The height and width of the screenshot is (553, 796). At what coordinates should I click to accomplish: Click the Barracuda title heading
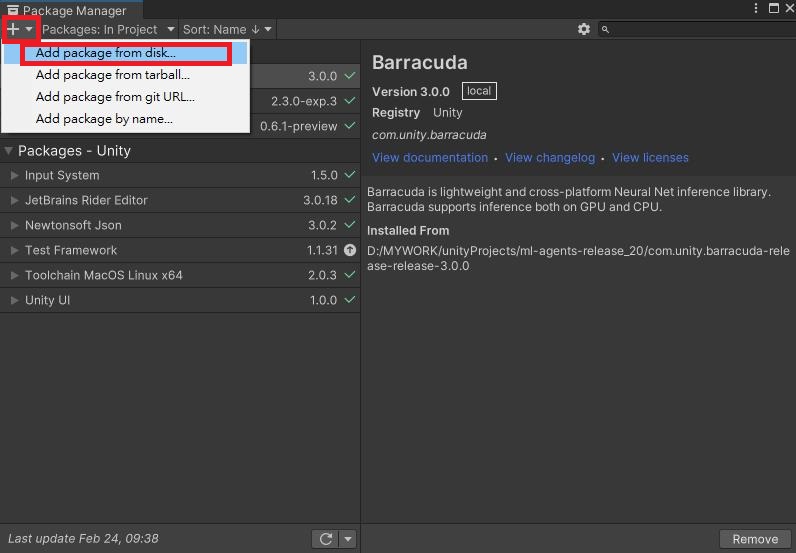click(x=420, y=62)
